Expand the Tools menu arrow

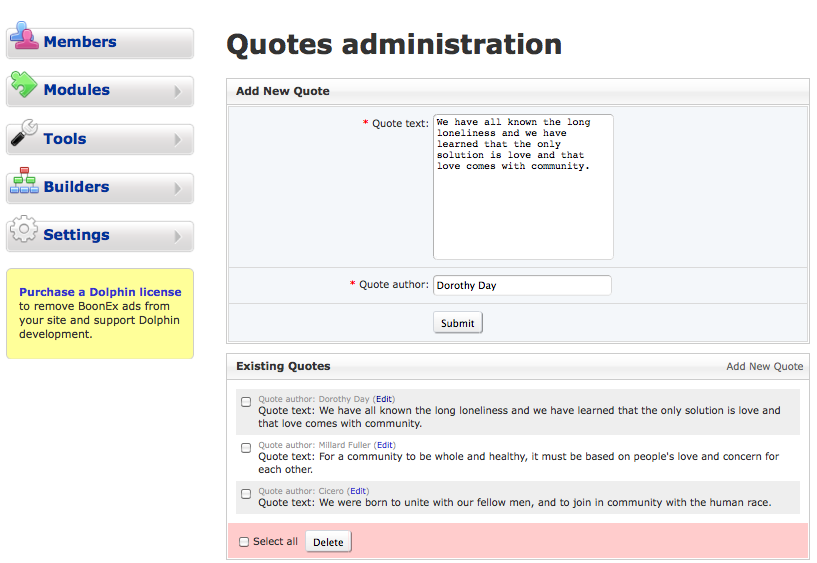(x=178, y=140)
